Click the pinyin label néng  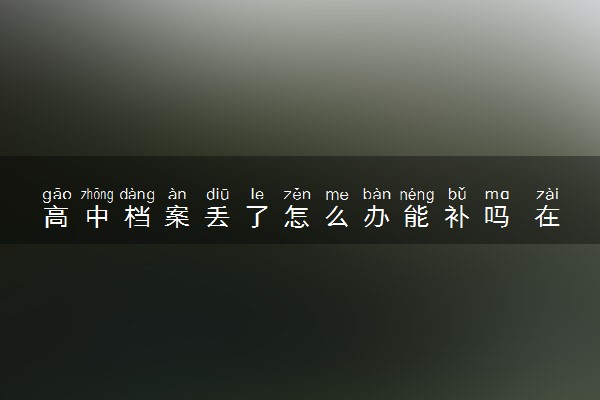[417, 195]
